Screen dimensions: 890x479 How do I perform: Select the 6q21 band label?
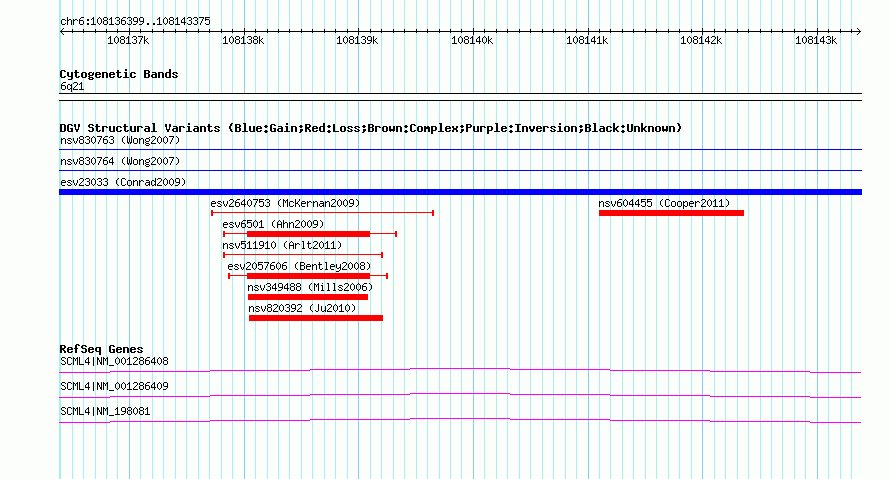click(x=72, y=86)
